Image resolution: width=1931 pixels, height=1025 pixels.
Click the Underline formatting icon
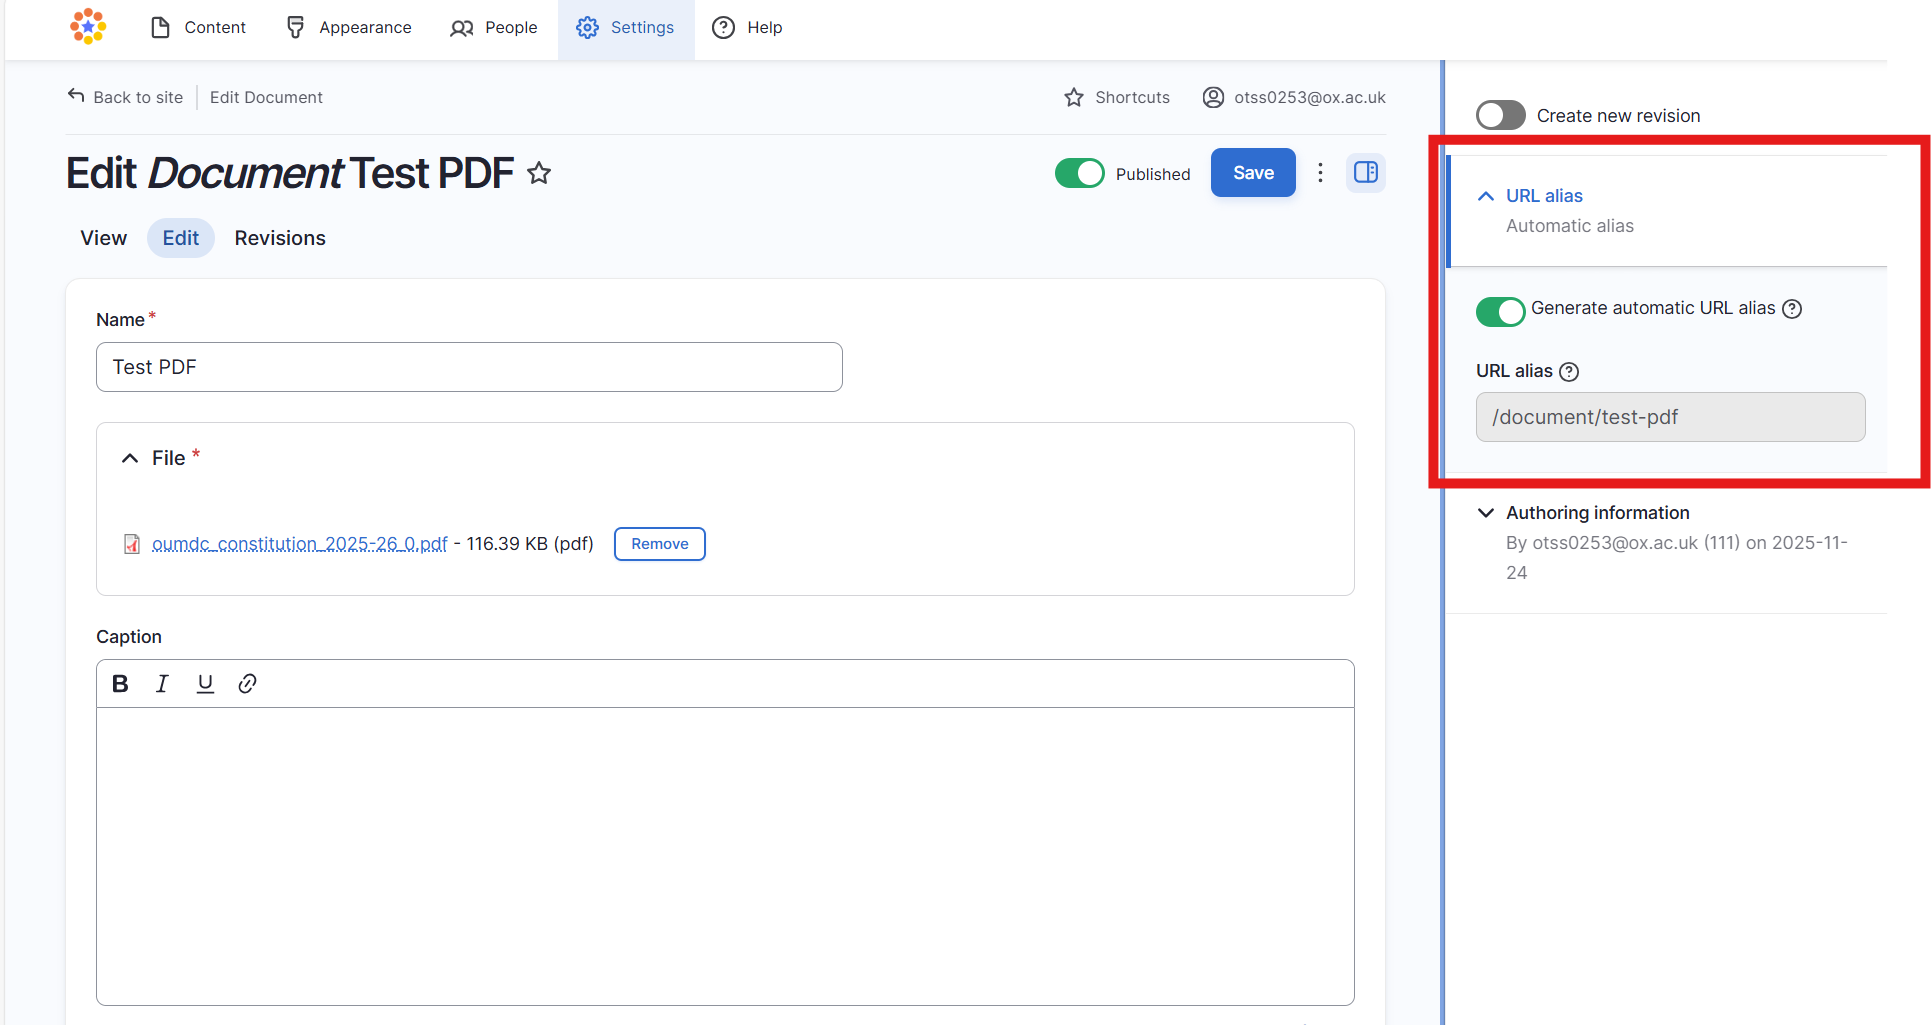[x=205, y=684]
